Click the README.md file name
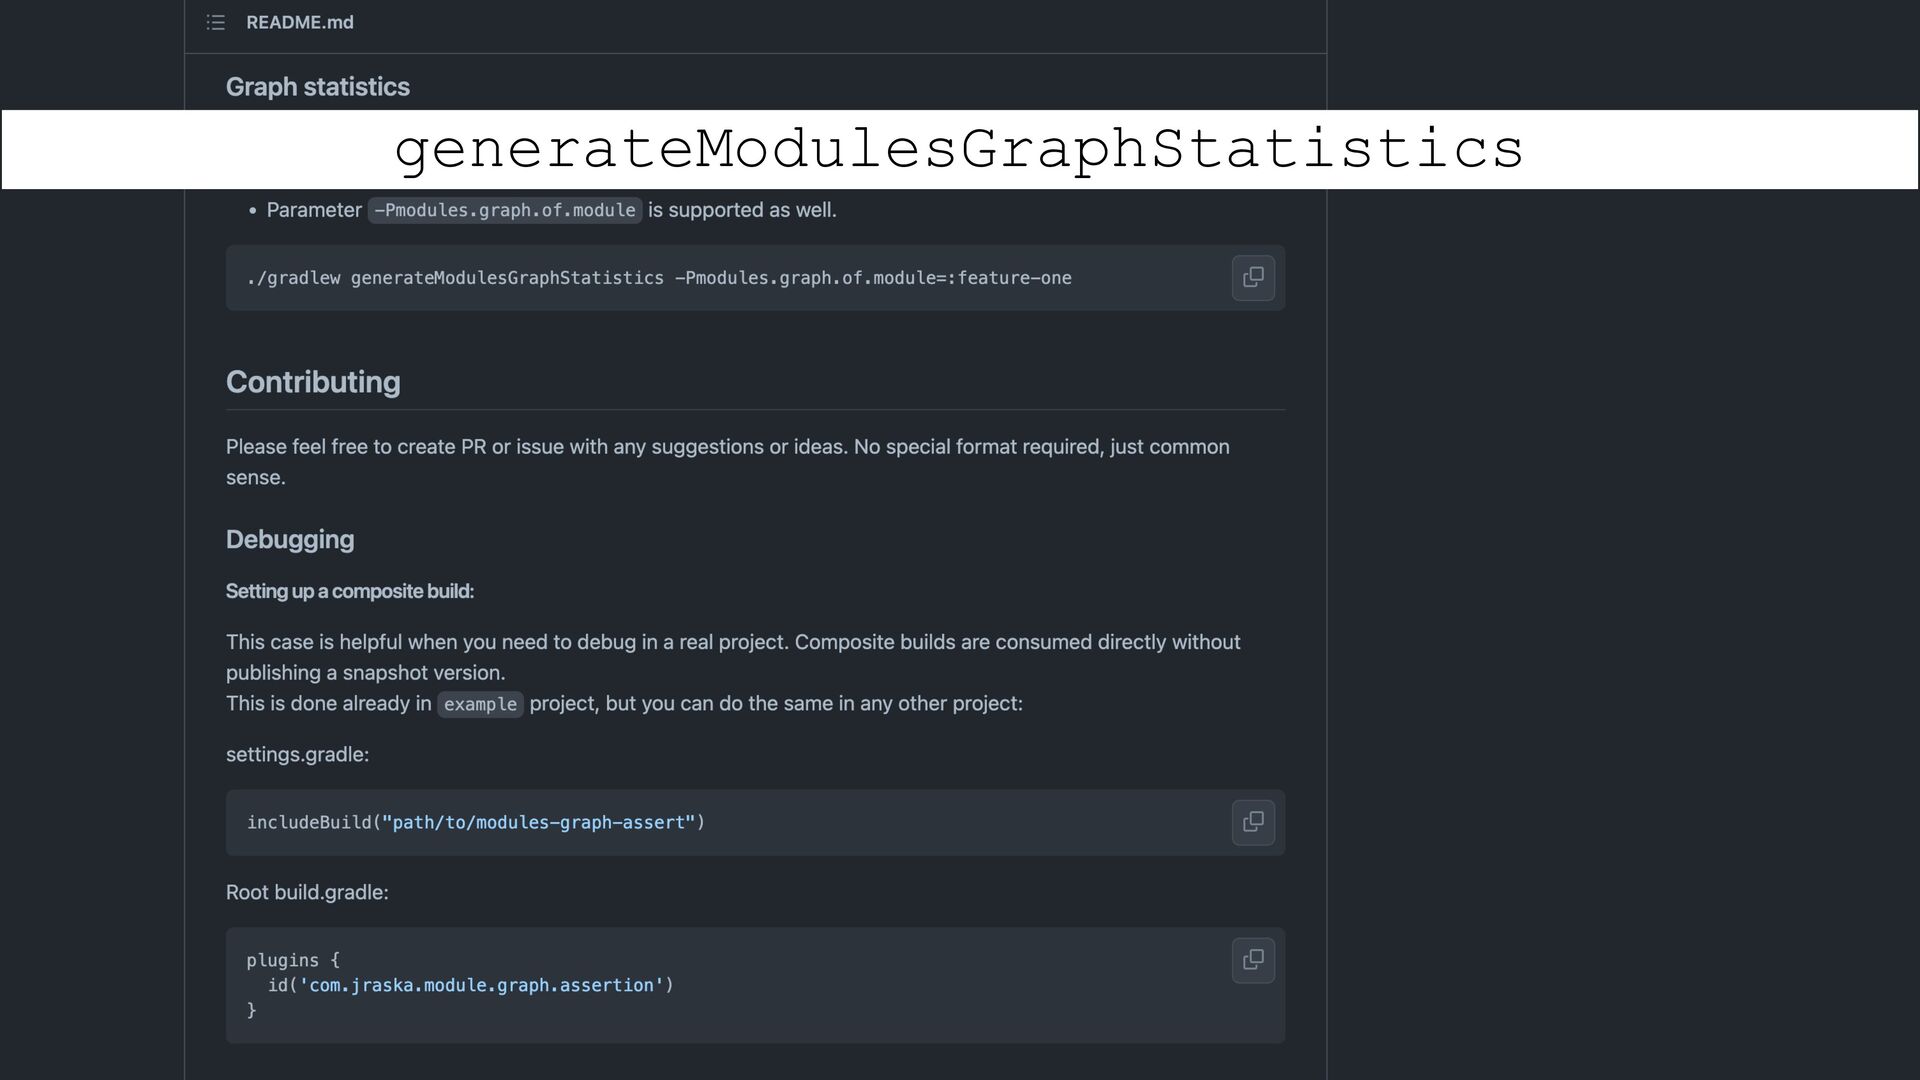The width and height of the screenshot is (1920, 1080). pyautogui.click(x=299, y=22)
